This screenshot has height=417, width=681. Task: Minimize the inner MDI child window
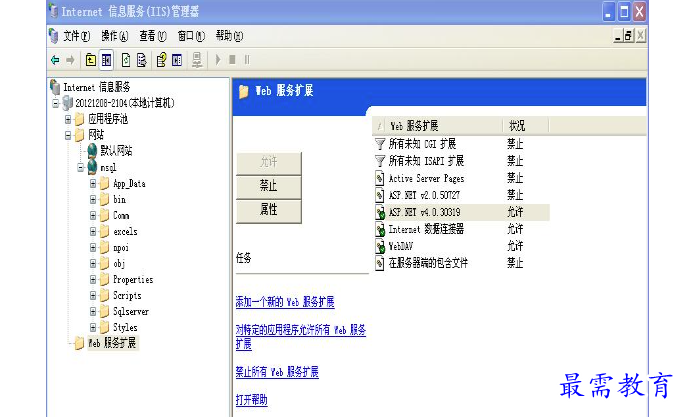point(617,36)
